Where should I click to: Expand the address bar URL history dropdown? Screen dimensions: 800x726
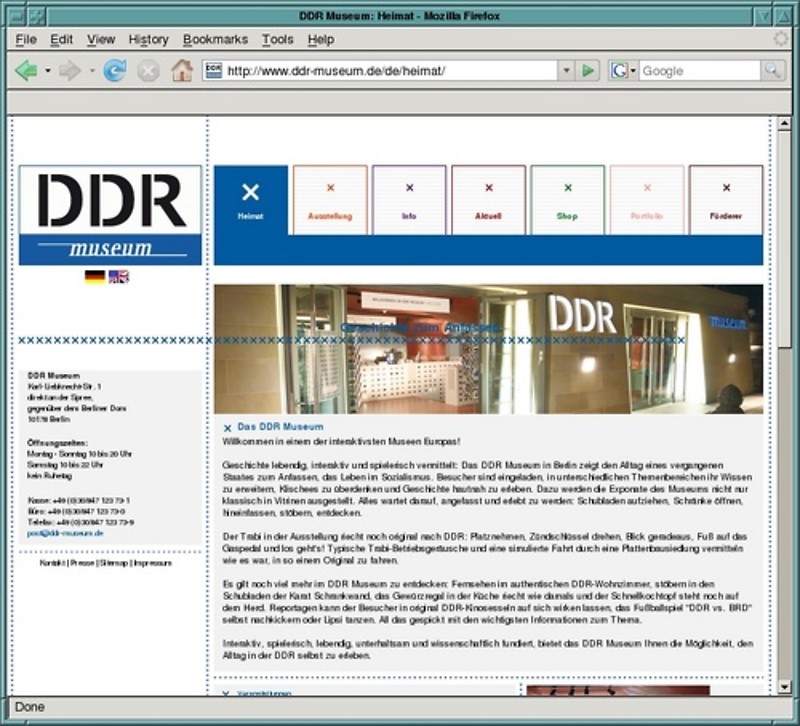tap(566, 70)
